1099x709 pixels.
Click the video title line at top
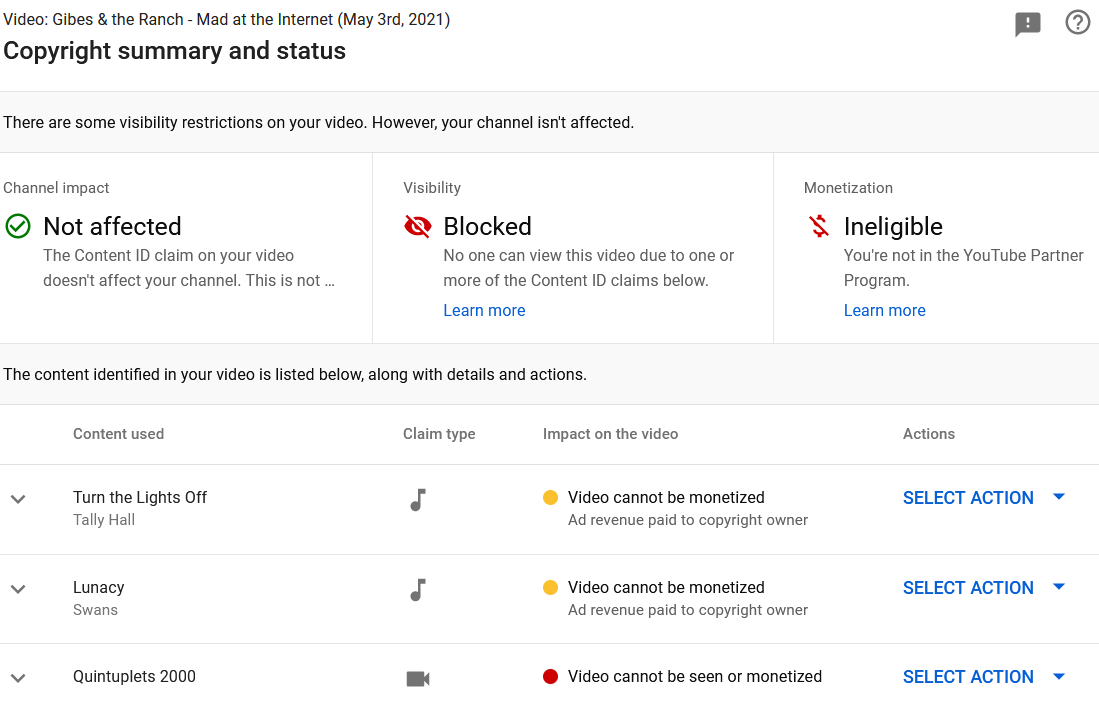click(x=226, y=20)
